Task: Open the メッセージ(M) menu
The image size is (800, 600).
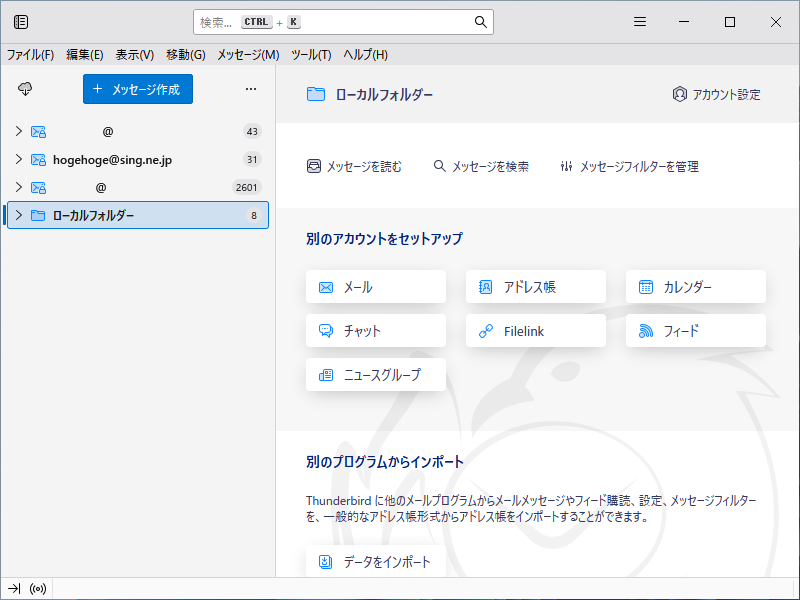Action: 248,55
